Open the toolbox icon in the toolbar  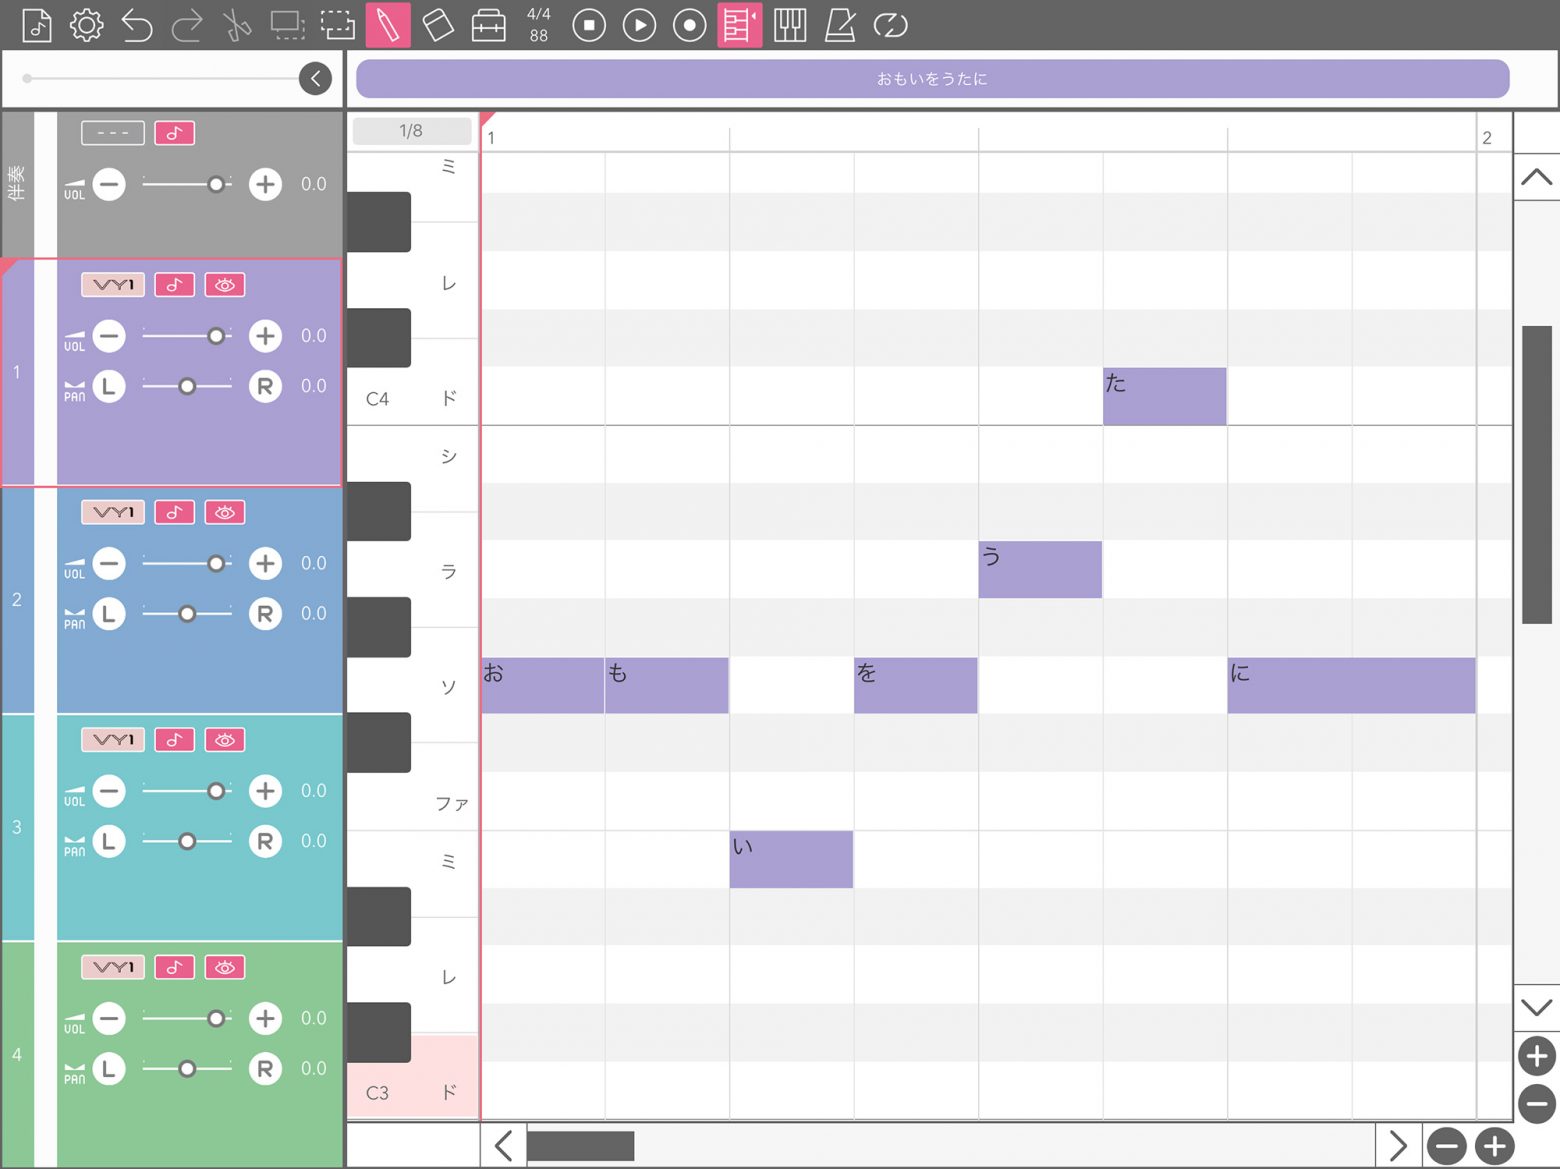[x=488, y=25]
